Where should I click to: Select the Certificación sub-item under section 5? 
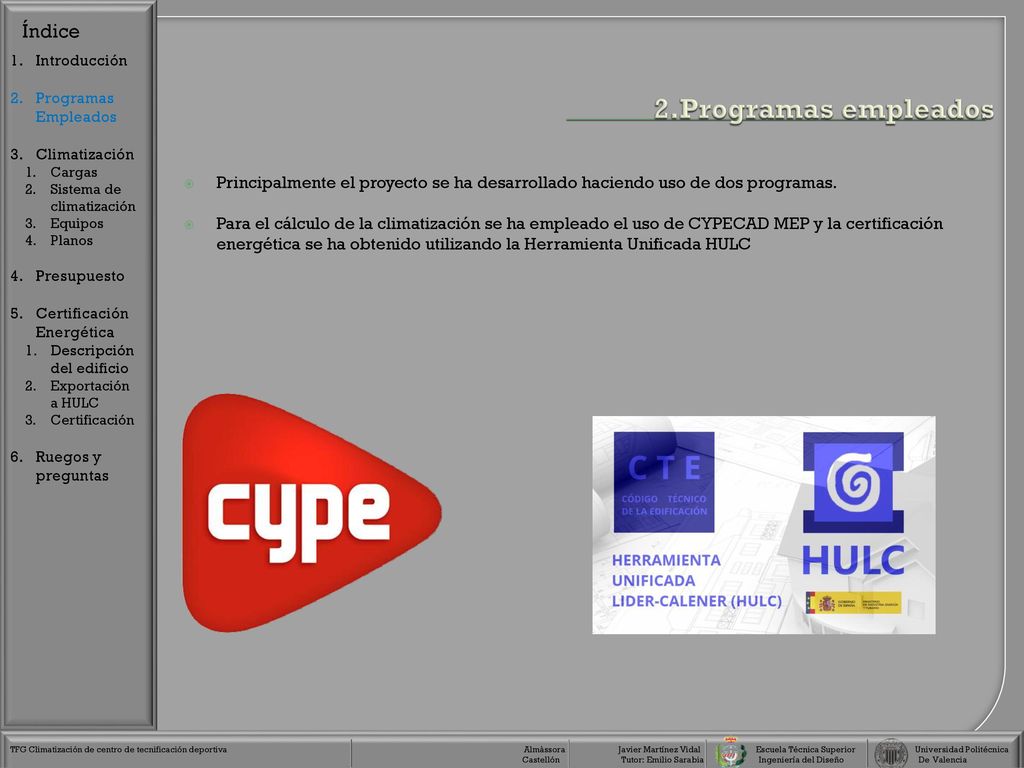(x=92, y=420)
